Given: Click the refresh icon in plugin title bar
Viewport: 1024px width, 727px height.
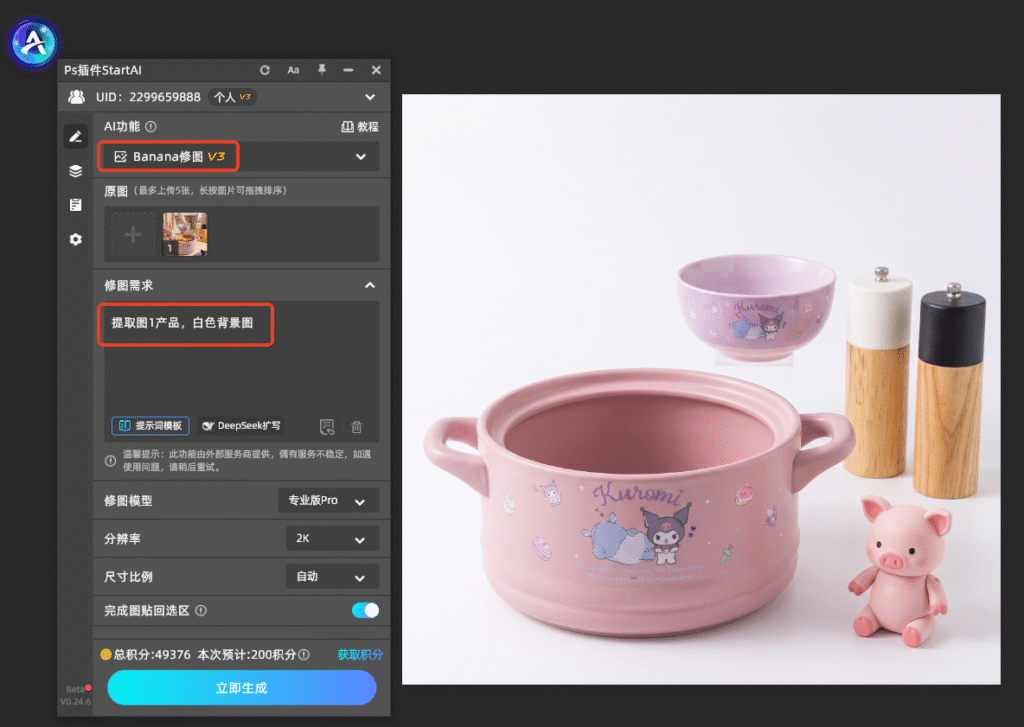Looking at the screenshot, I should click(x=264, y=70).
